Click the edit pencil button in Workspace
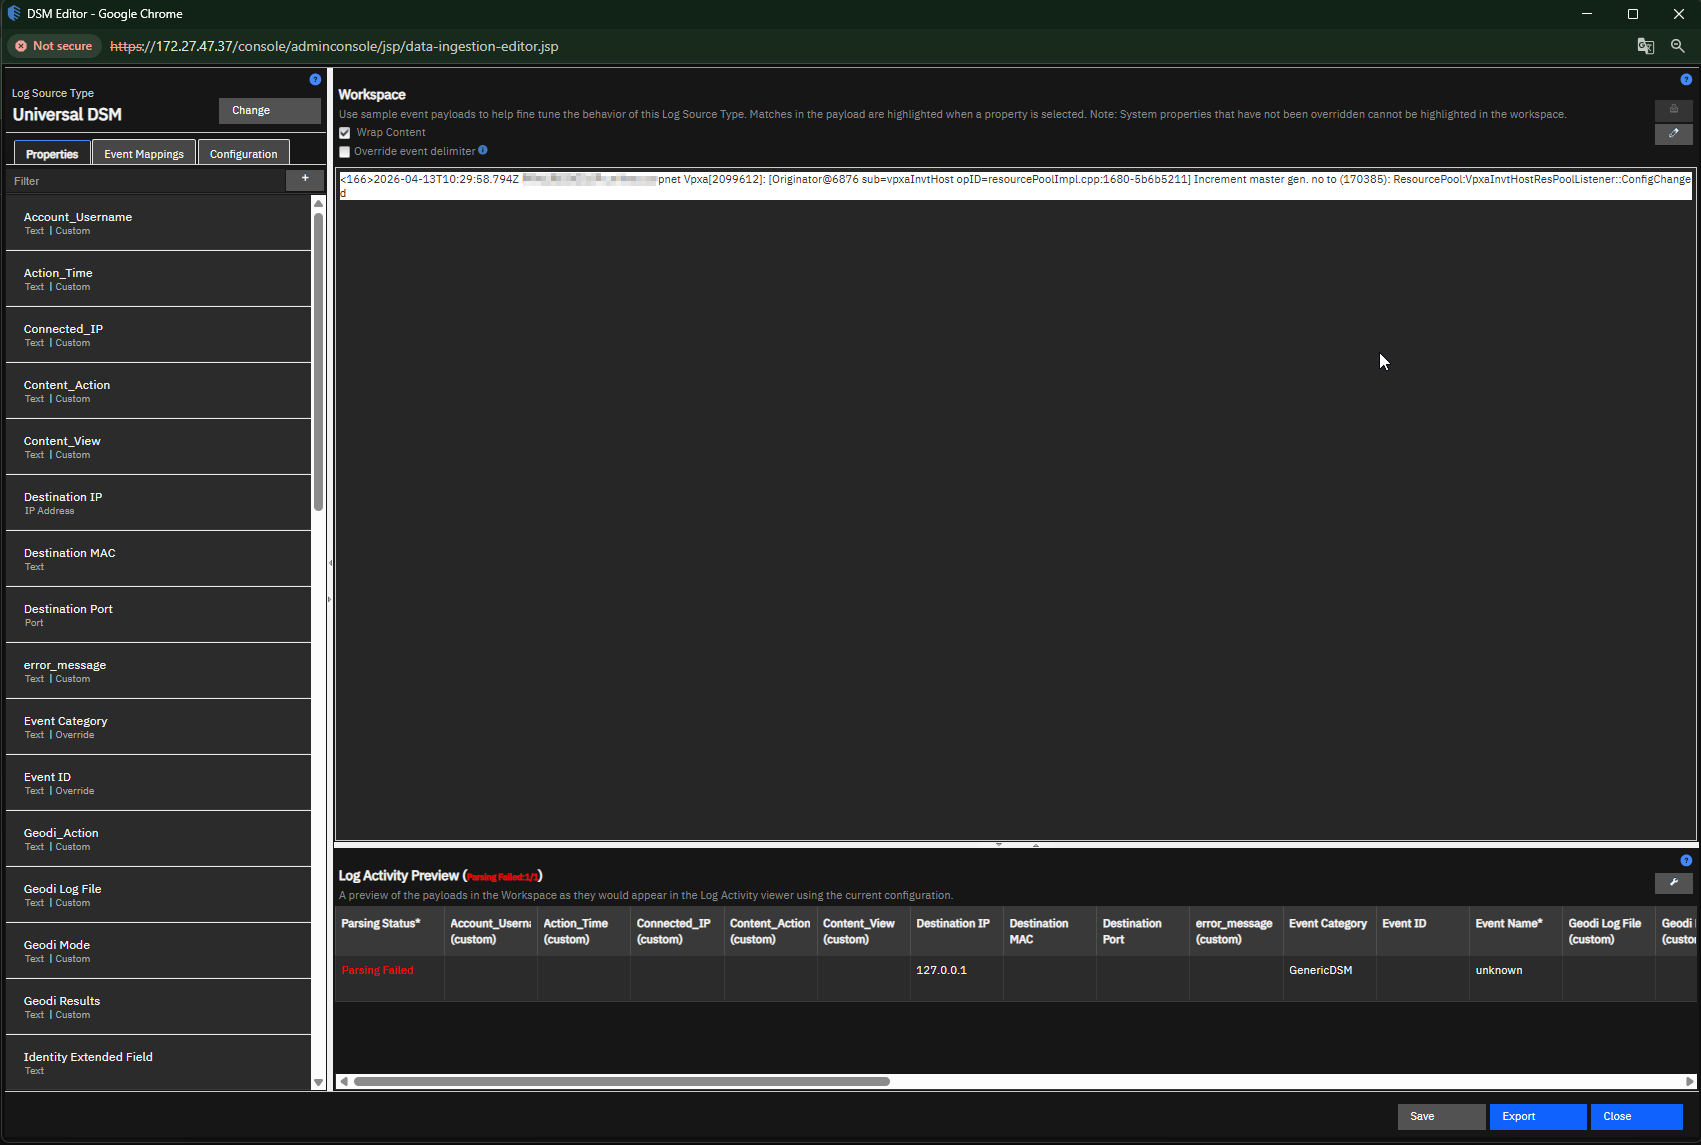1701x1145 pixels. pyautogui.click(x=1673, y=133)
